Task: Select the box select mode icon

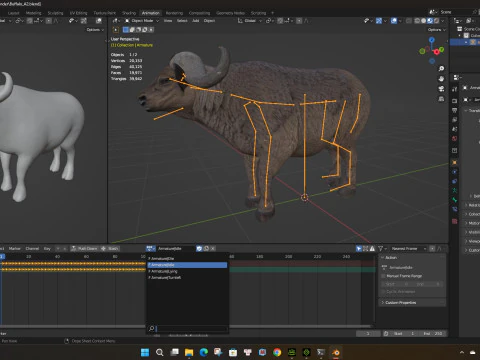Action: coord(126,30)
